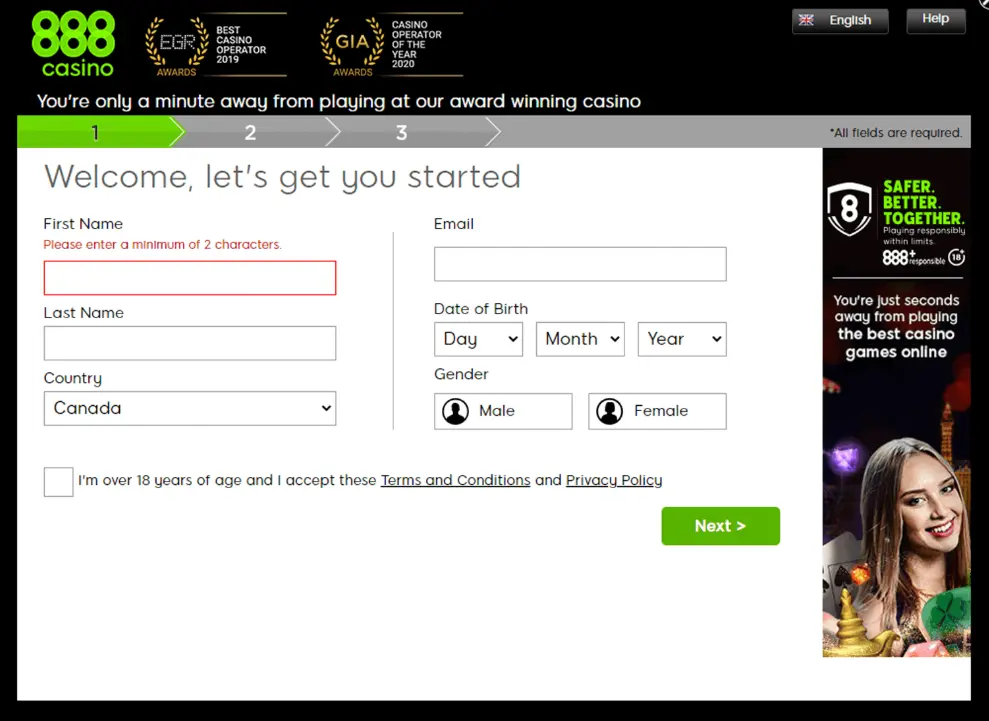Go to registration step 2

[x=250, y=132]
